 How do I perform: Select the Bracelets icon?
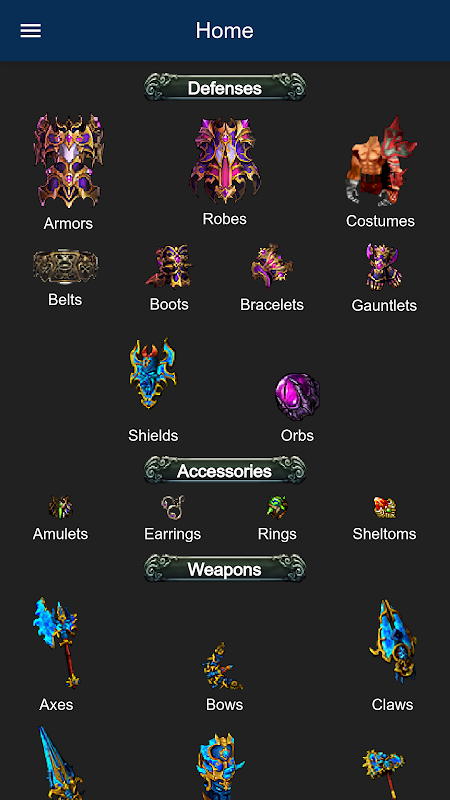click(271, 266)
